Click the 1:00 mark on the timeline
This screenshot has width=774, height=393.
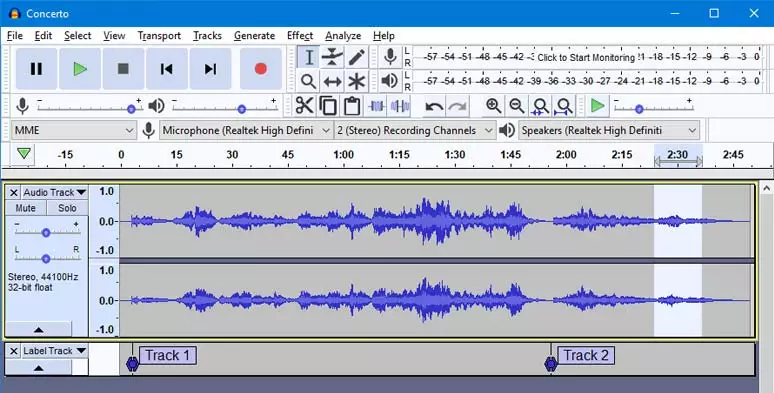(x=343, y=155)
